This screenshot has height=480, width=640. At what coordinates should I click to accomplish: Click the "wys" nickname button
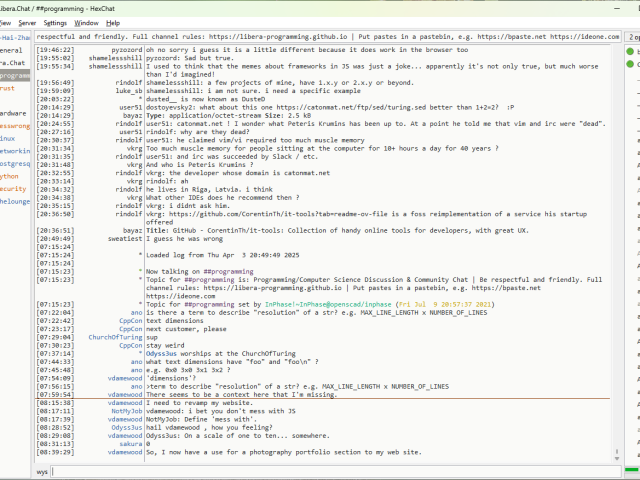tap(43, 470)
